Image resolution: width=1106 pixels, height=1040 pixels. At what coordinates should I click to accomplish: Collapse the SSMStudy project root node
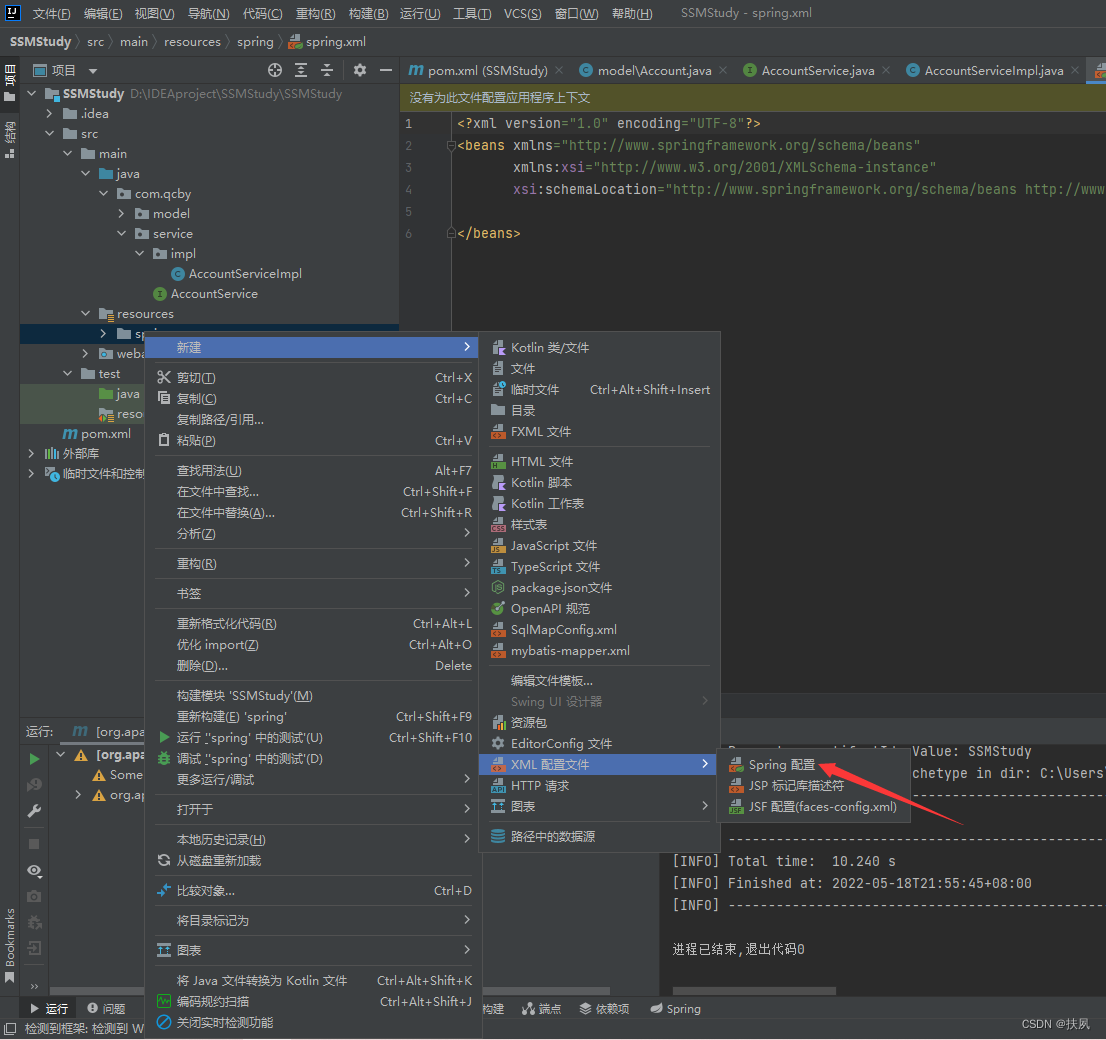point(31,93)
